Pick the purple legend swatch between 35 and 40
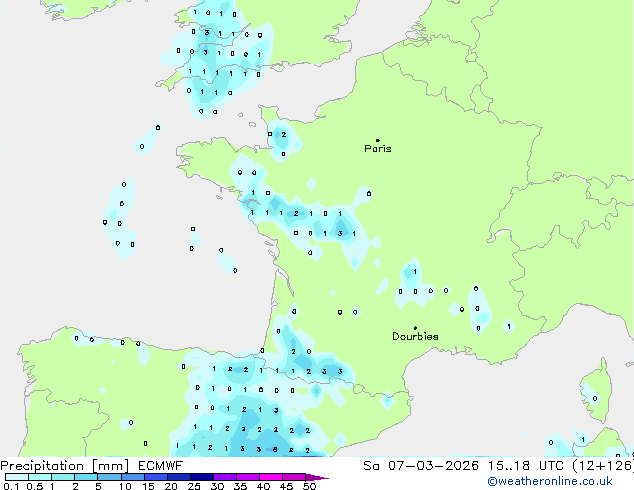 (252, 477)
